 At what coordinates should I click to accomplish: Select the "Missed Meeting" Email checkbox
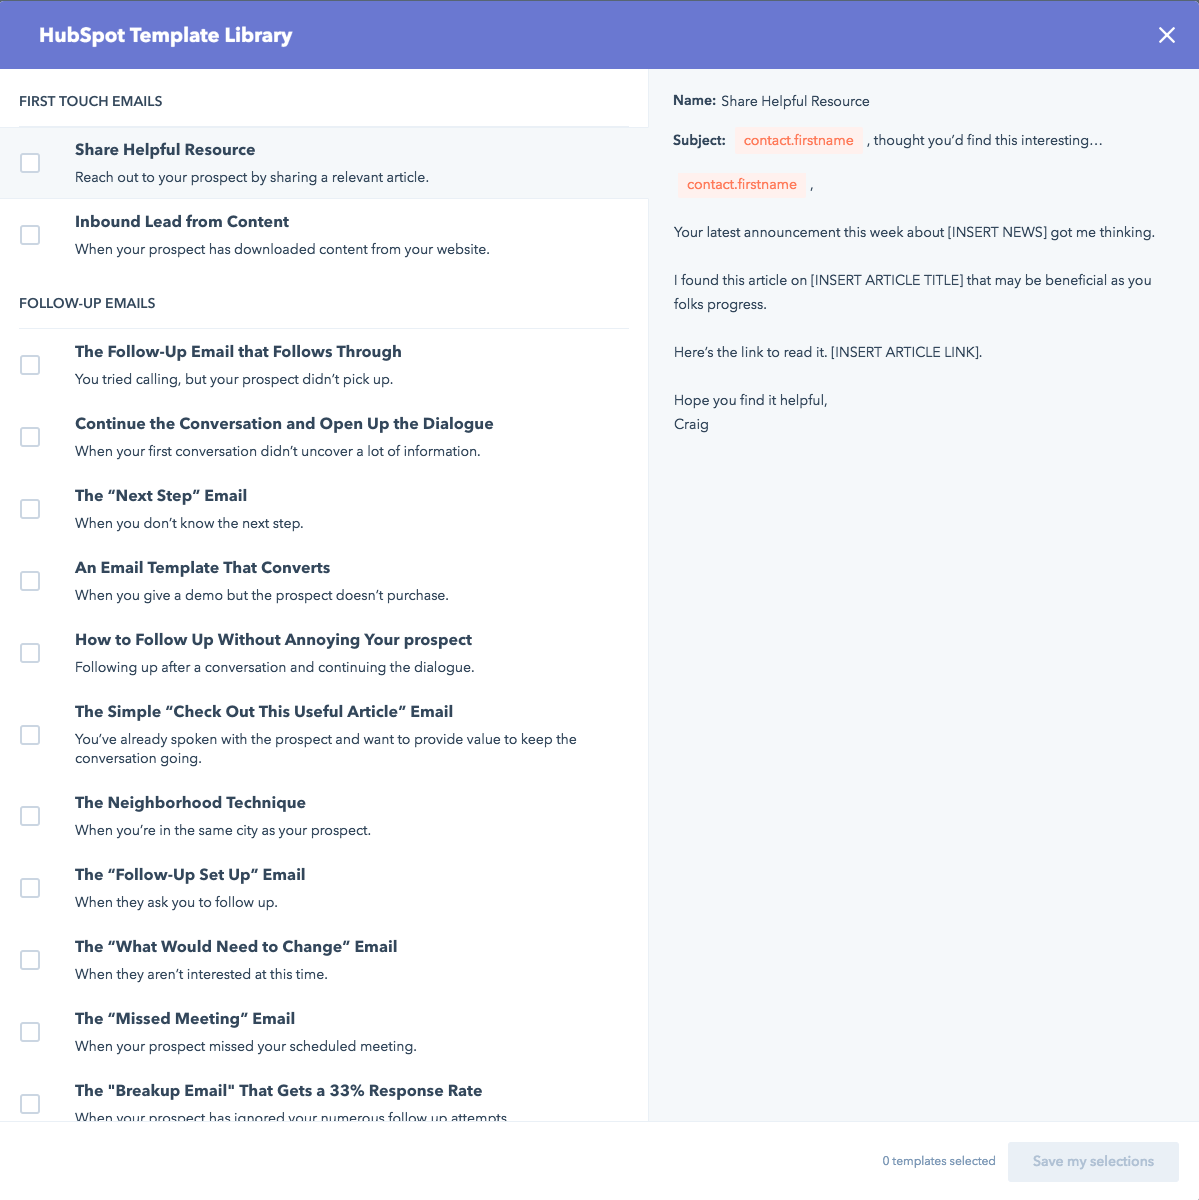click(30, 1031)
